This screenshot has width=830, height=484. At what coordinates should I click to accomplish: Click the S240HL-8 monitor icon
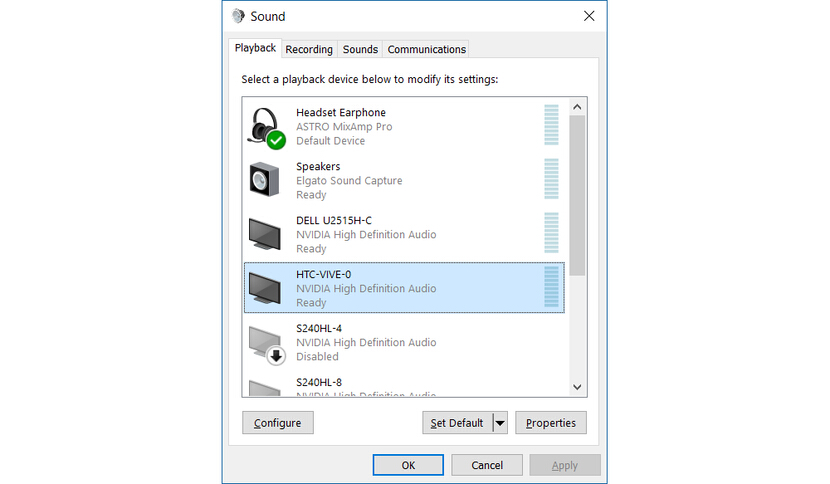[x=265, y=388]
